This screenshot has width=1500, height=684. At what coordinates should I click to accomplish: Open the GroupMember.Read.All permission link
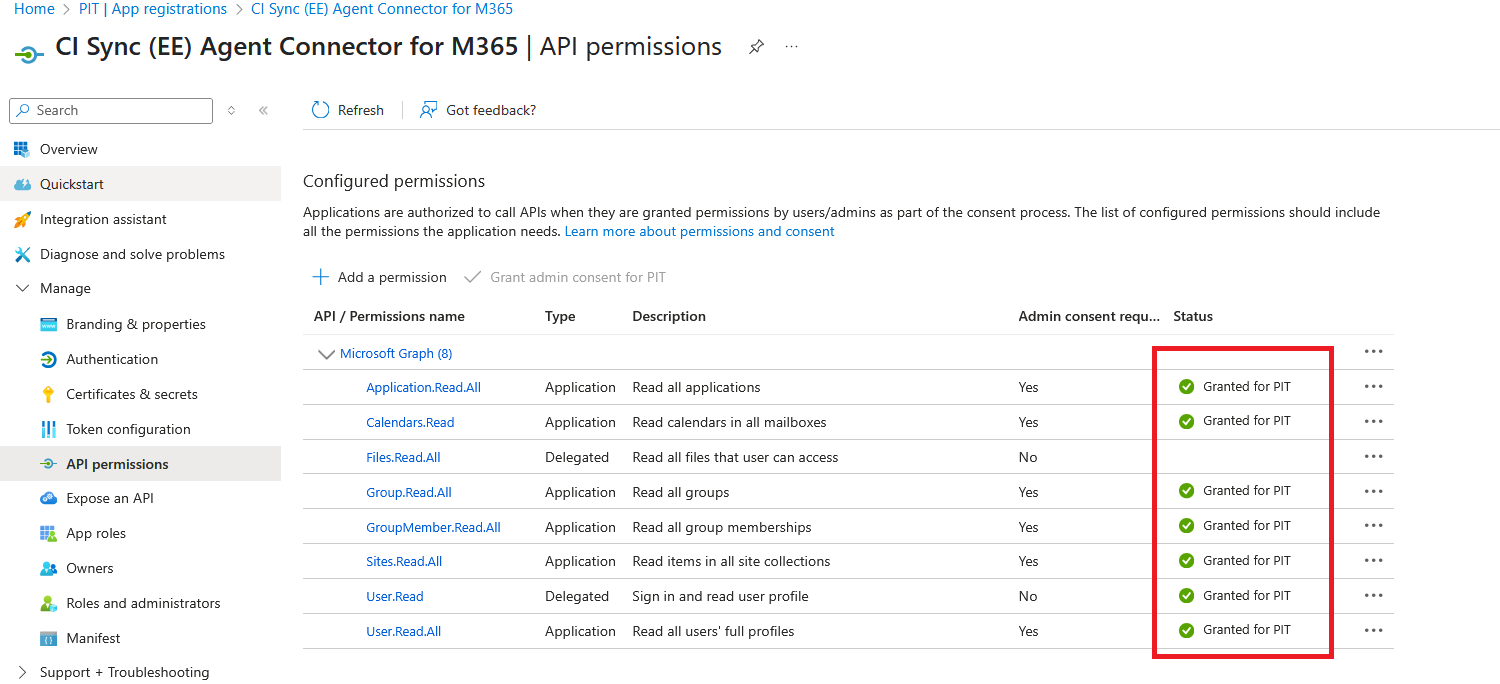coord(433,527)
